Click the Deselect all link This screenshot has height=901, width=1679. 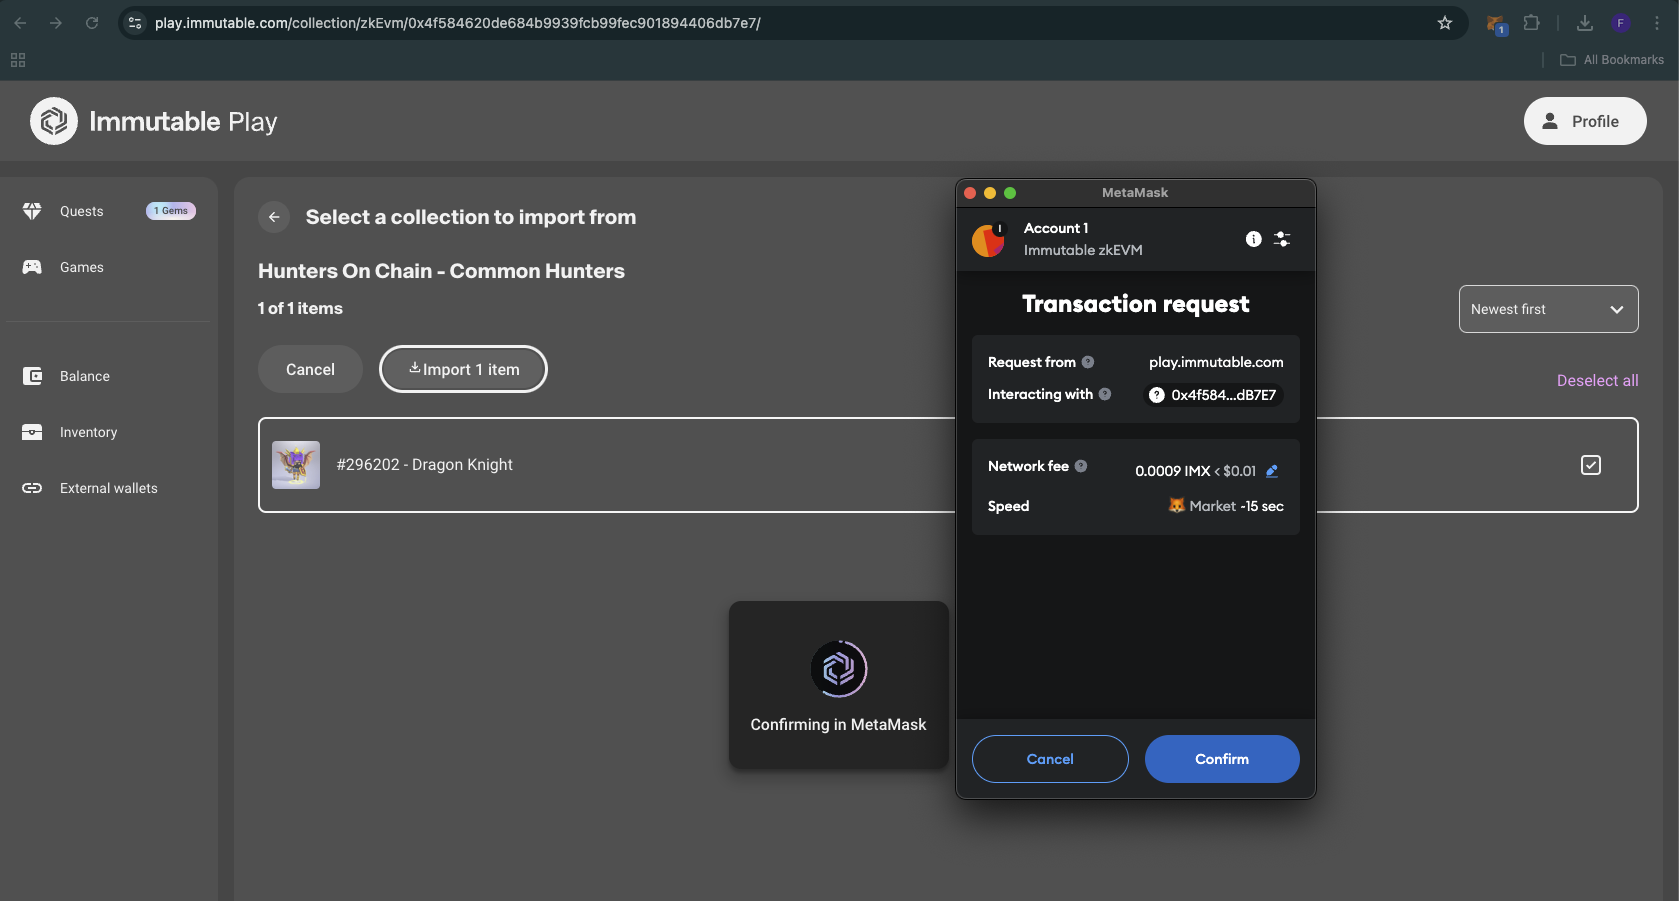pyautogui.click(x=1597, y=380)
